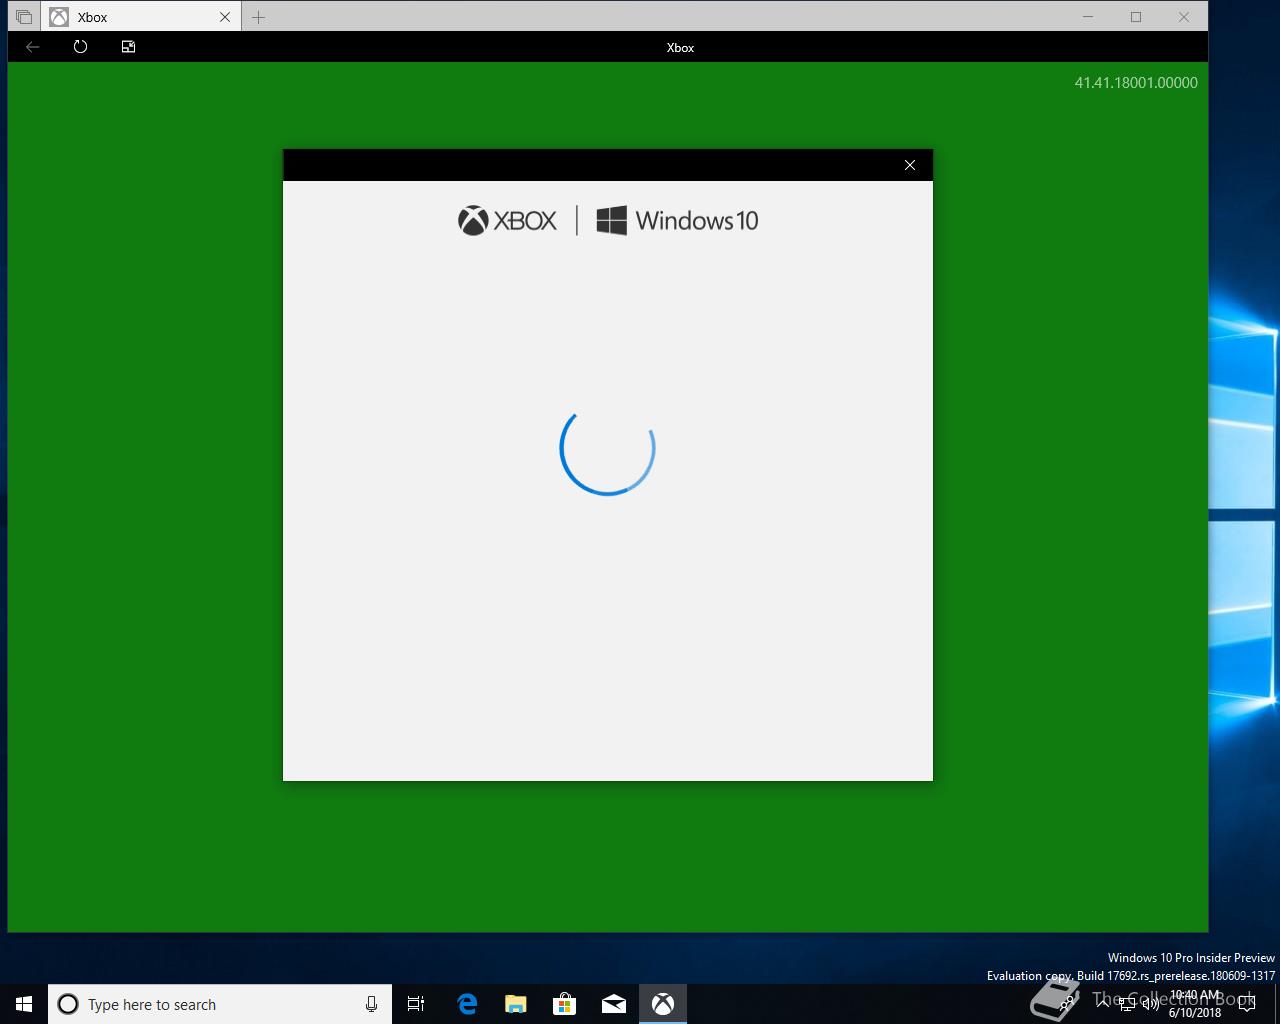Open Microsoft Store from the taskbar
The width and height of the screenshot is (1280, 1024).
tap(564, 1004)
